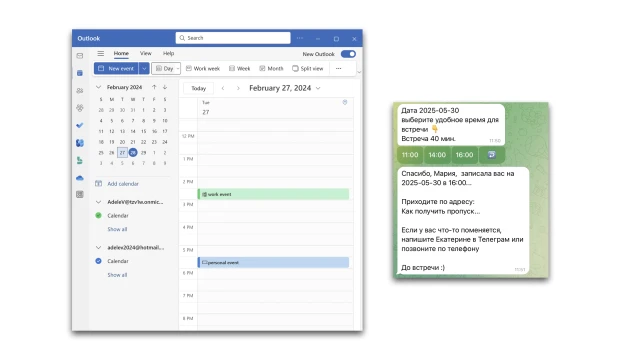
Task: Collapse the adelev2024@hotmail account group
Action: tap(98, 248)
